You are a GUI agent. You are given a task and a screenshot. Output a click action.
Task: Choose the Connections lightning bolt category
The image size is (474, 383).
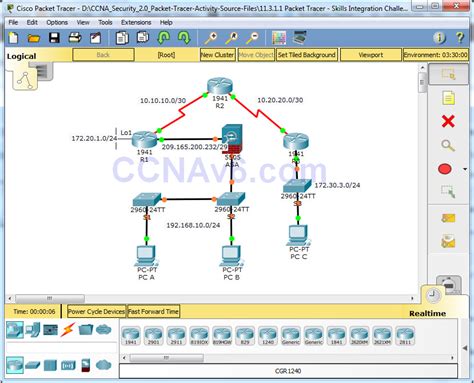68,330
